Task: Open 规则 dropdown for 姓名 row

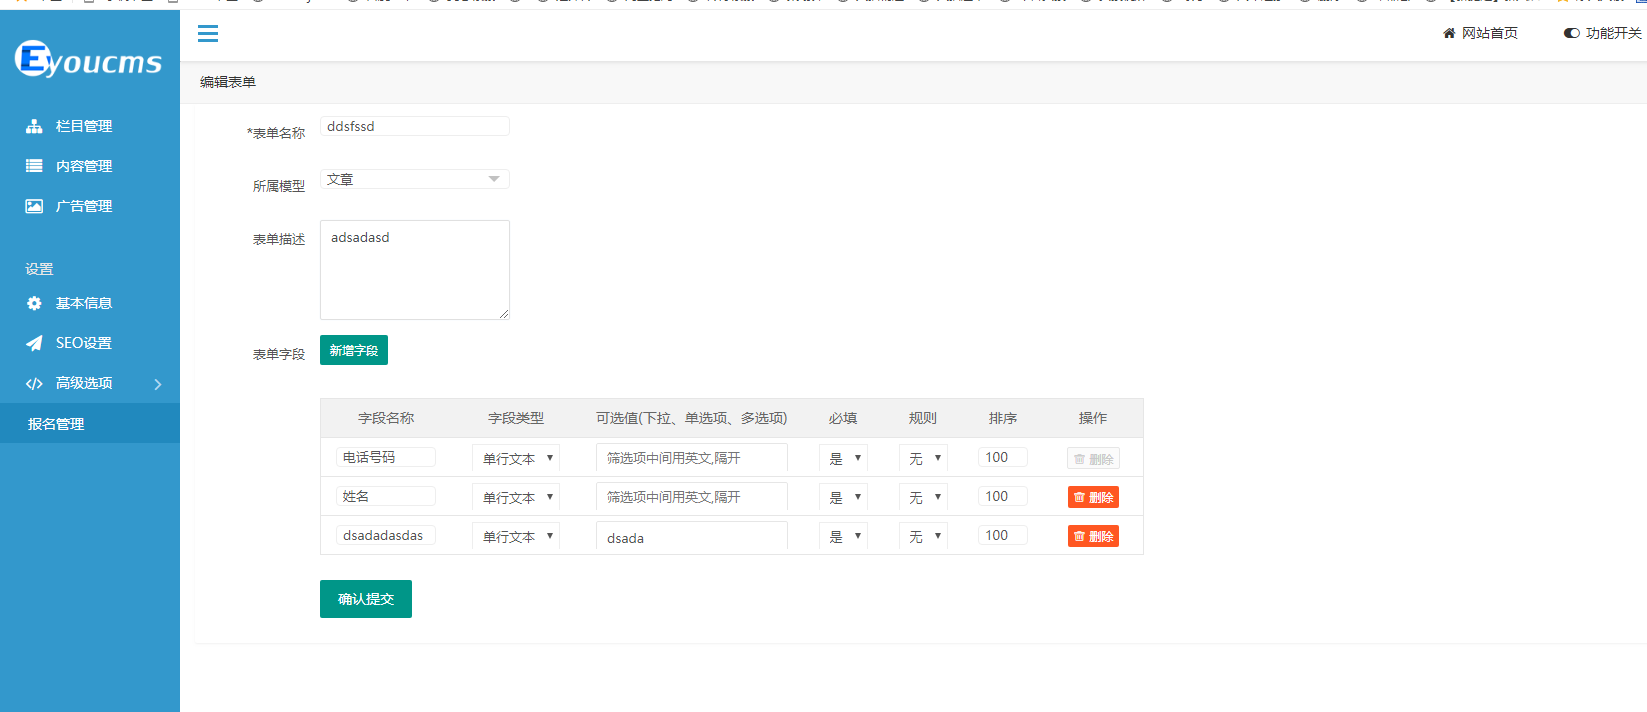Action: point(923,497)
